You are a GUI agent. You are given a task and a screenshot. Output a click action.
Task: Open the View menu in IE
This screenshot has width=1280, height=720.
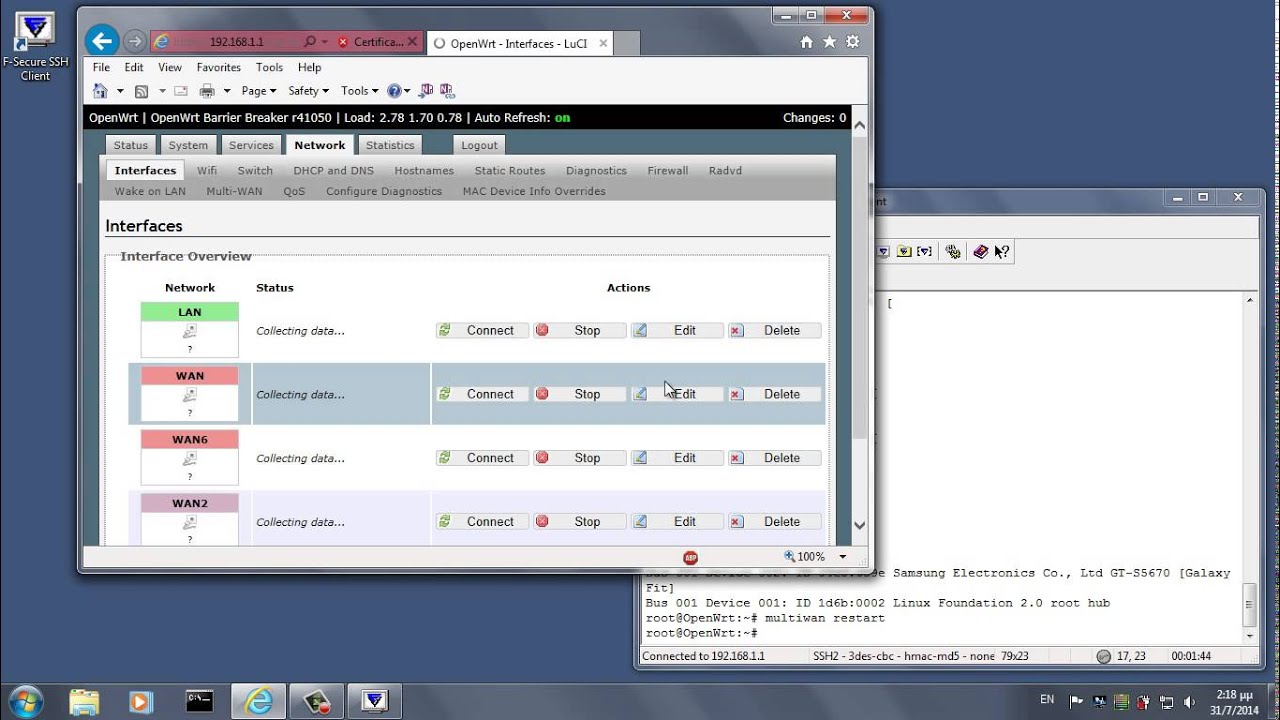(170, 67)
